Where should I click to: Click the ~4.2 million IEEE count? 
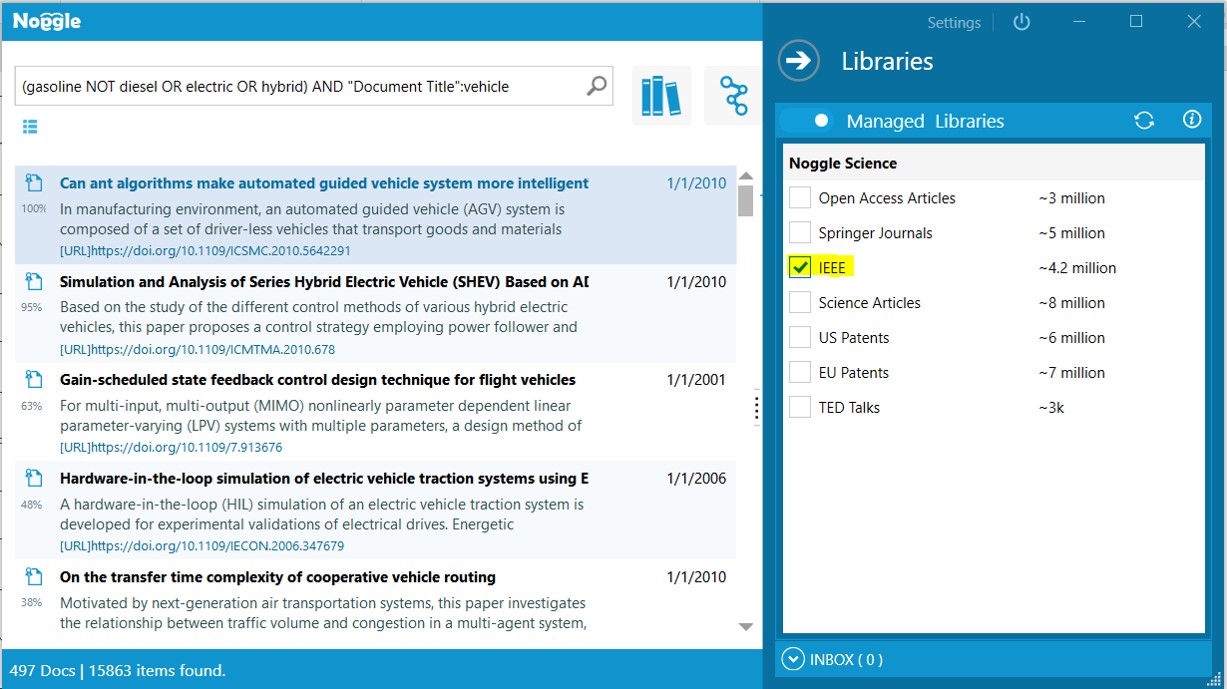tap(1077, 268)
